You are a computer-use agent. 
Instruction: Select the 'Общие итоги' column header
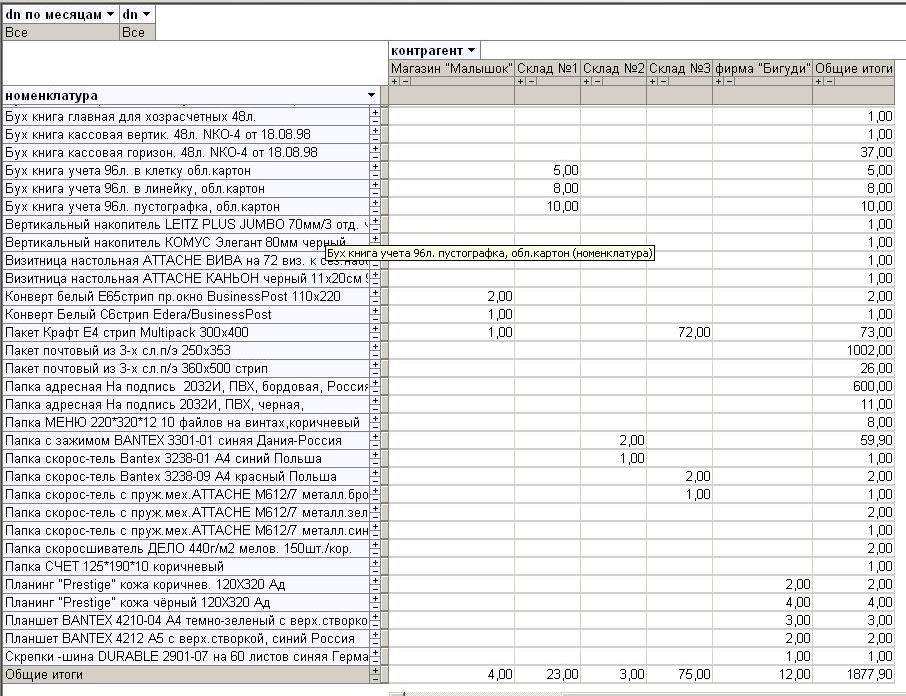[x=853, y=68]
